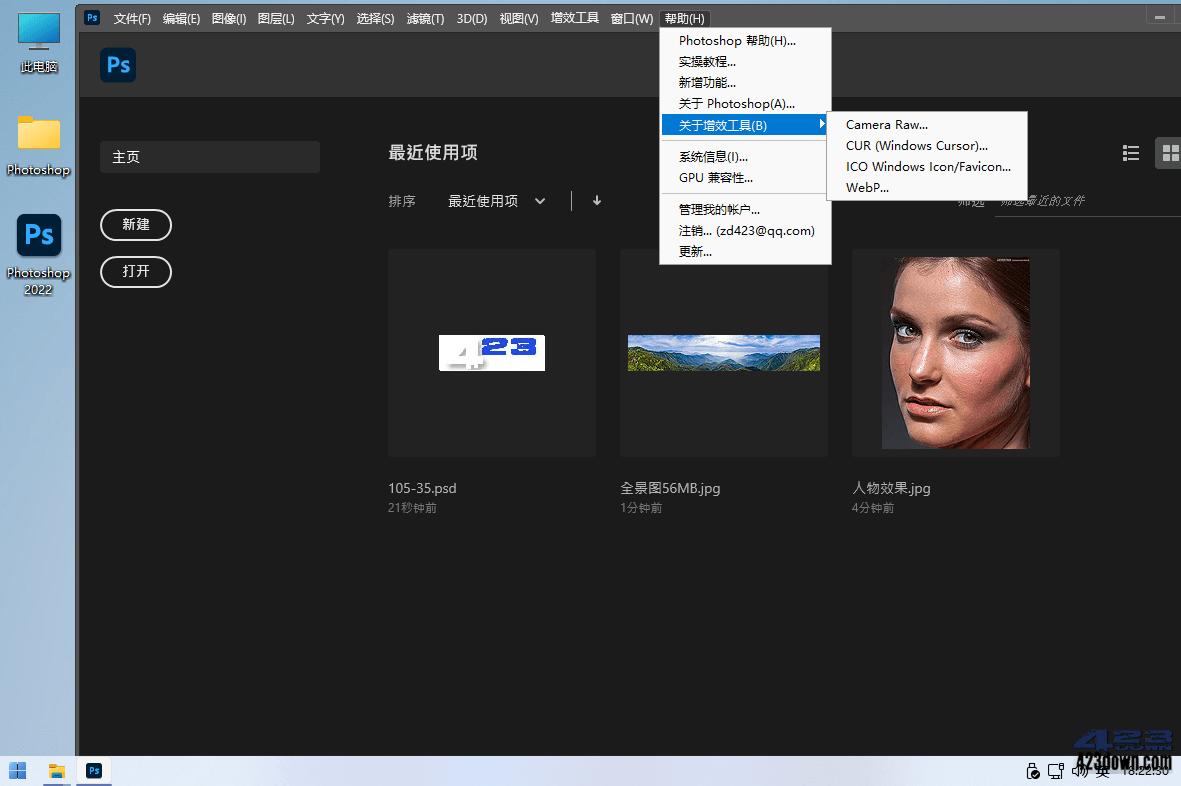Click the safely remove hardware tray icon

click(1033, 770)
